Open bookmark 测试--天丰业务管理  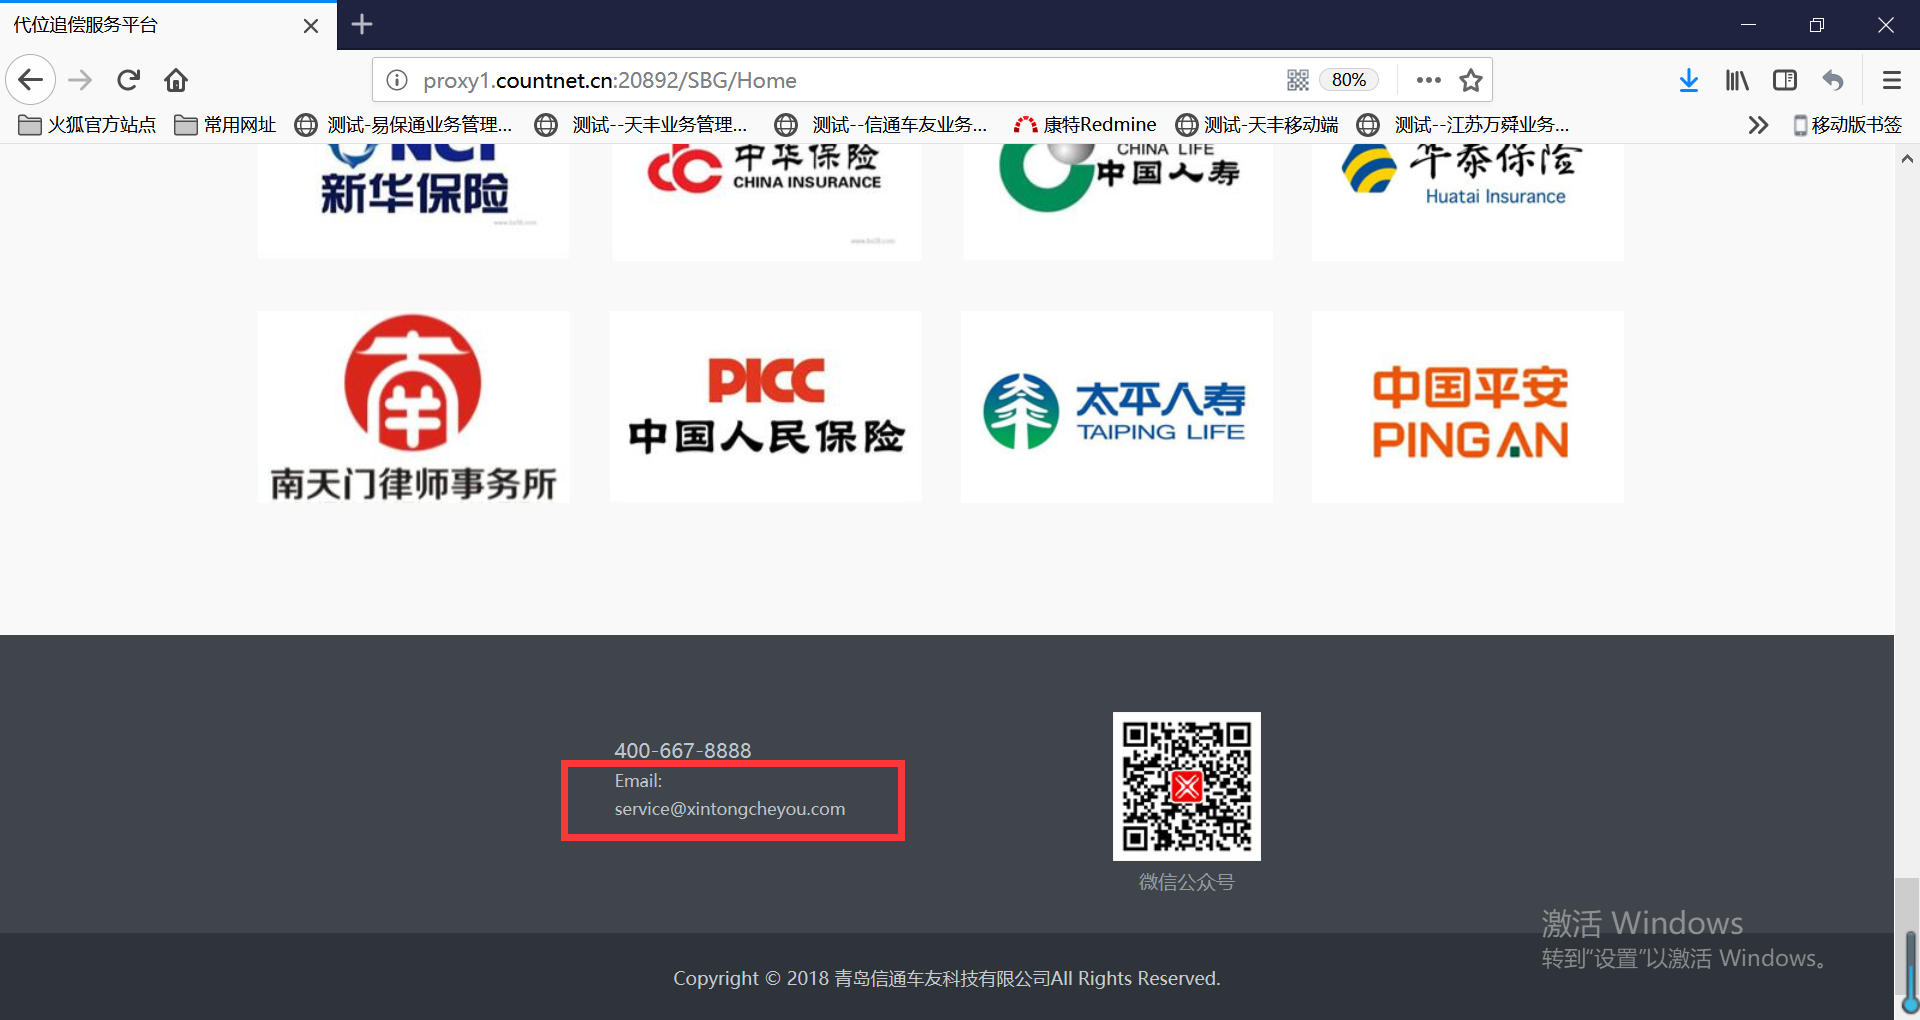(642, 125)
